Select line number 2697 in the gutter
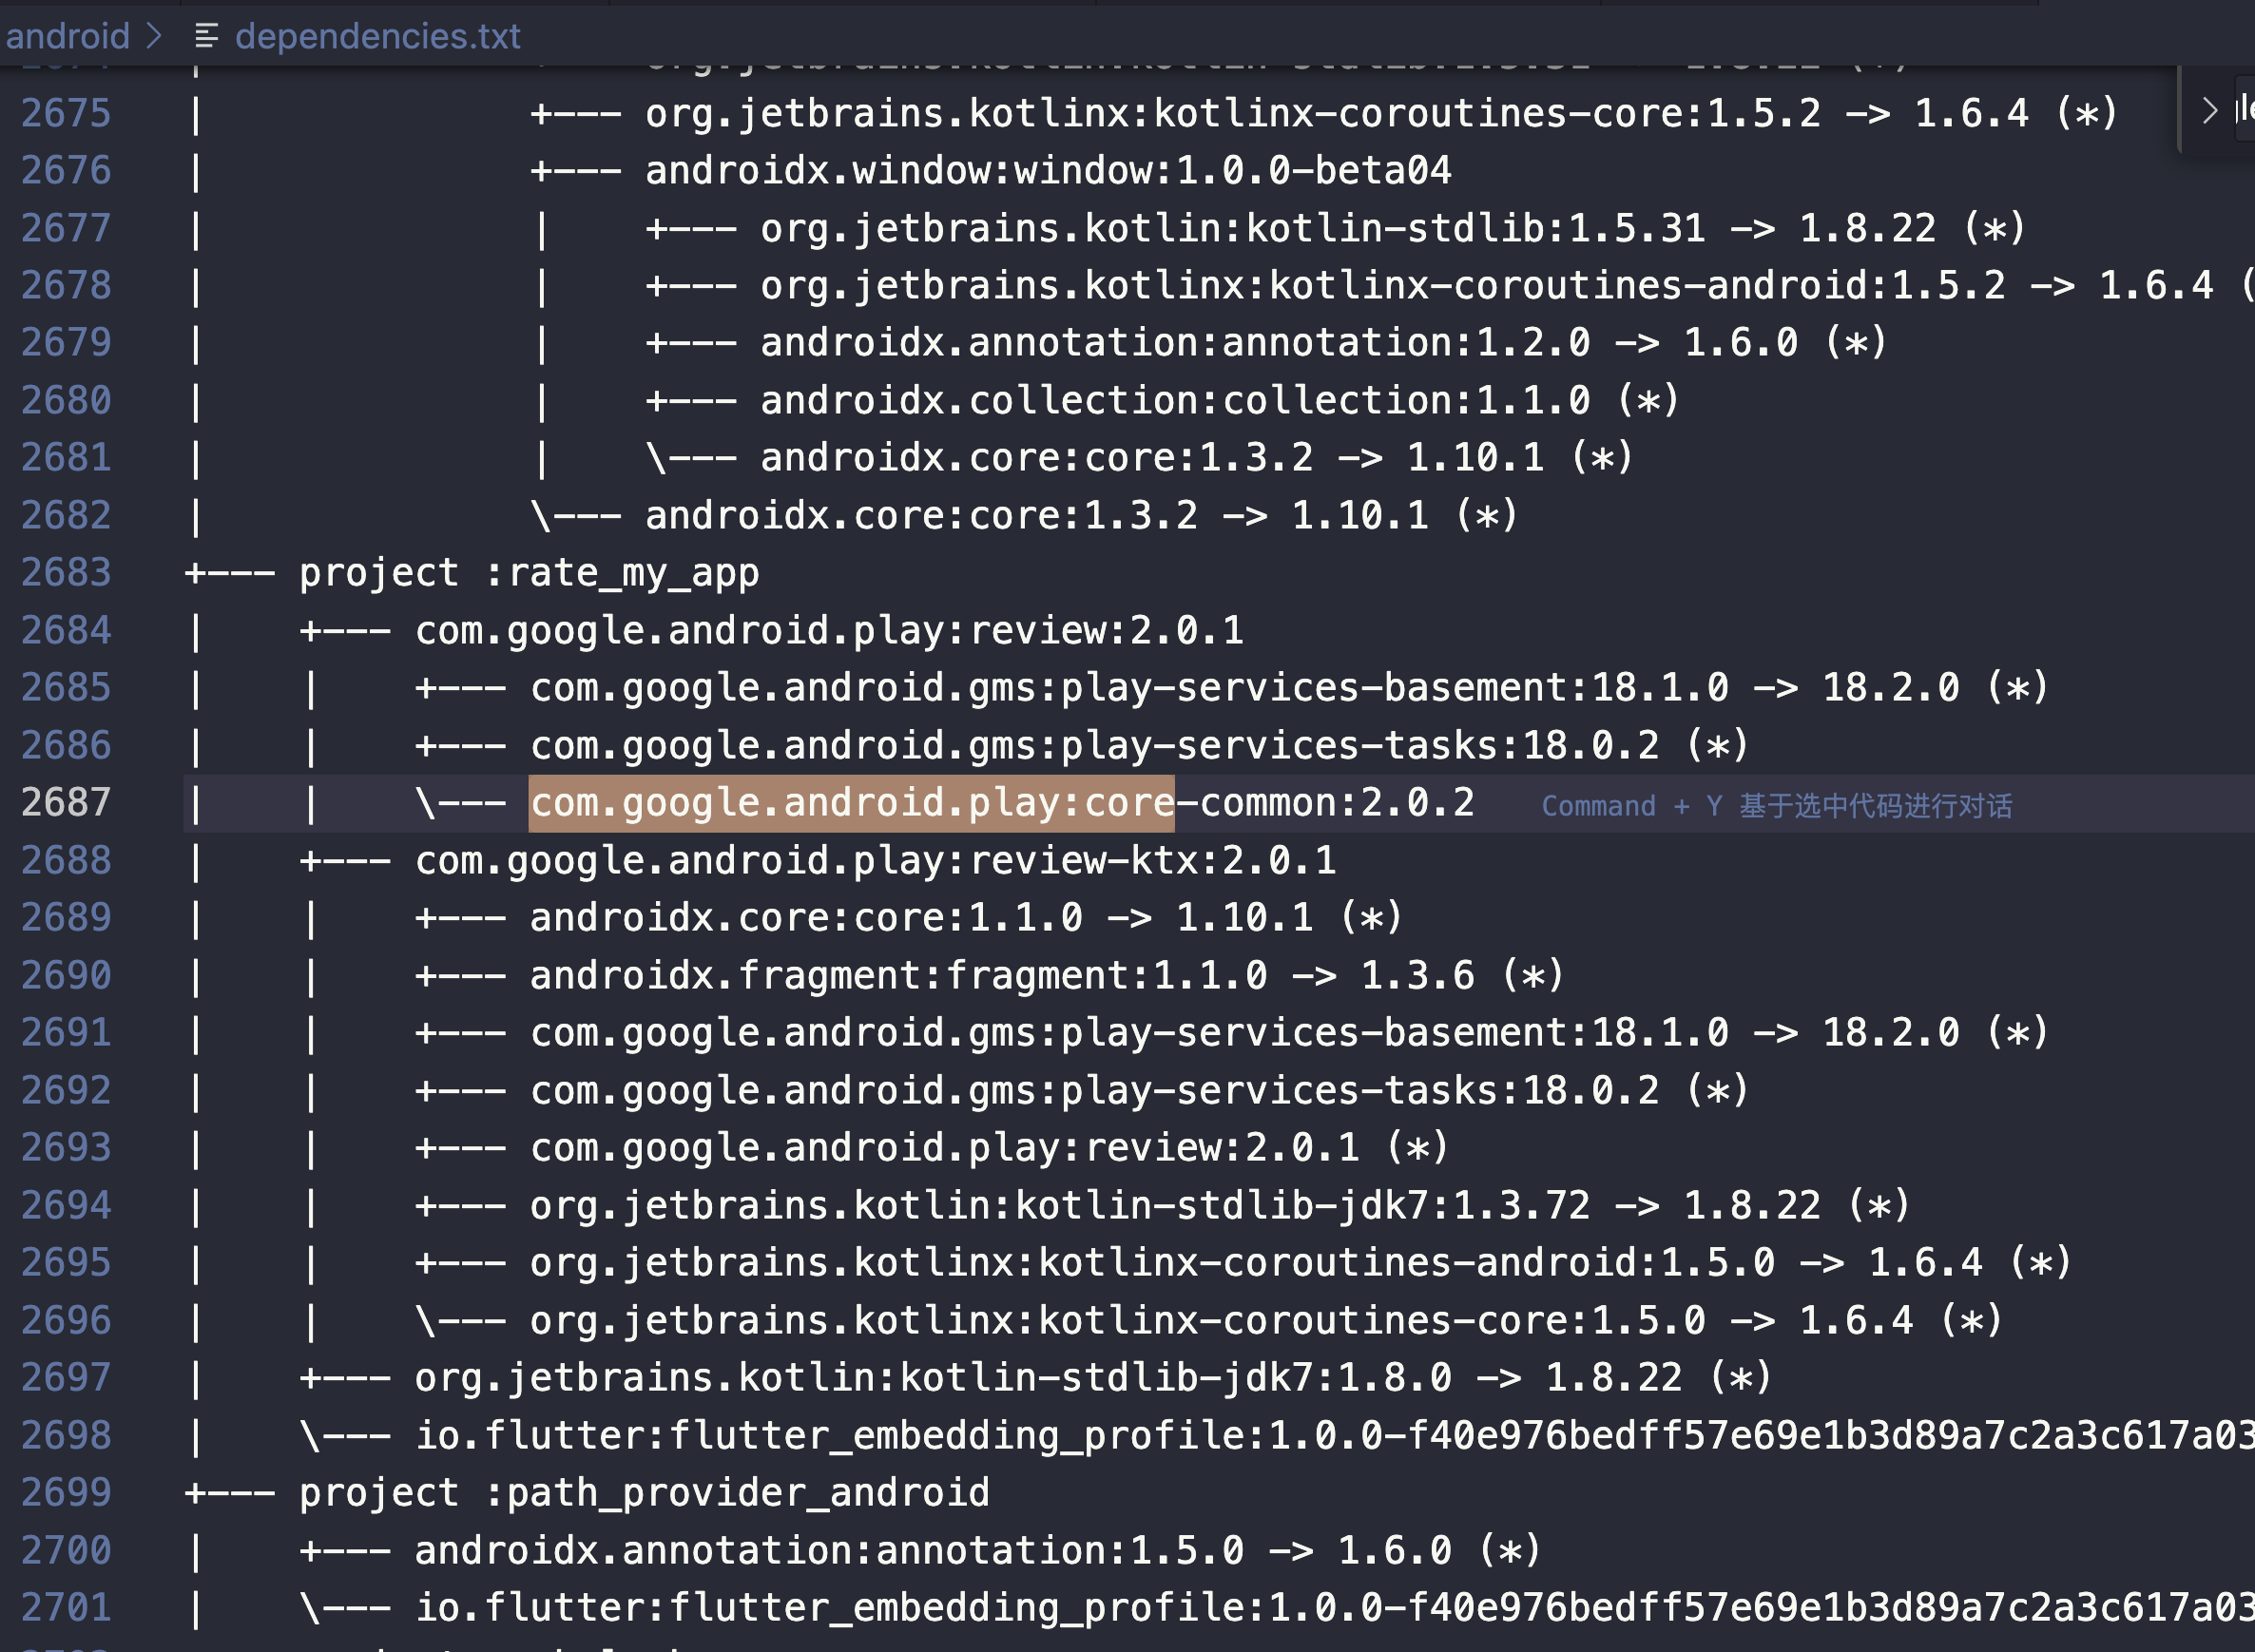The image size is (2255, 1652). [66, 1378]
